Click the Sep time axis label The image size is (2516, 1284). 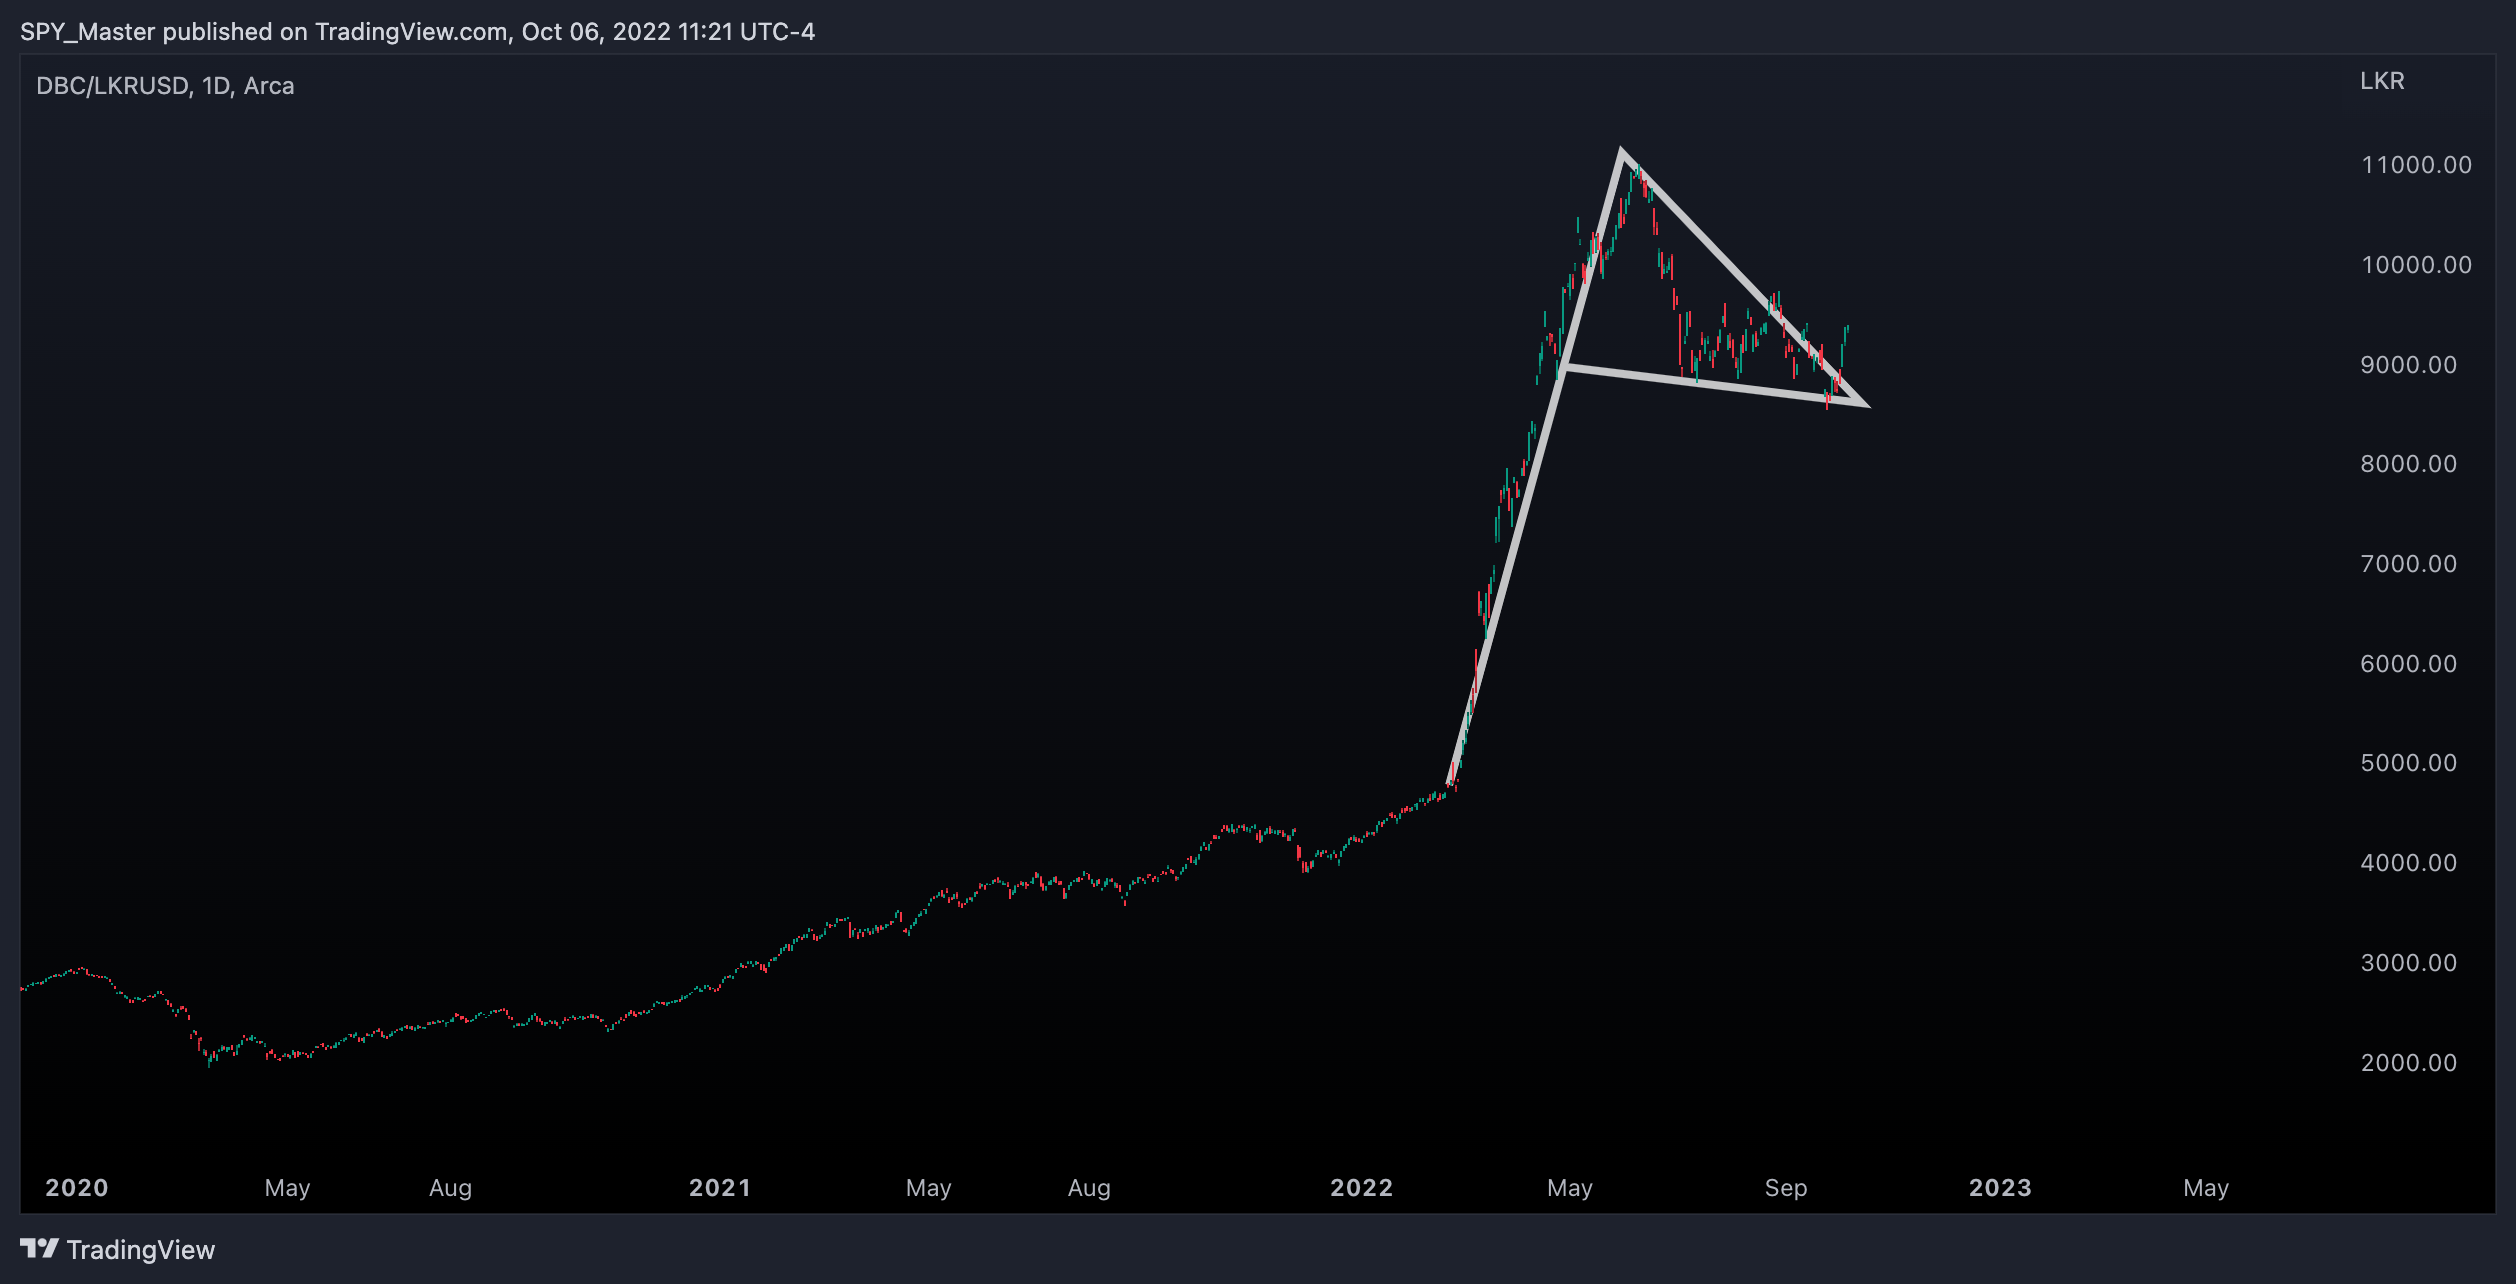click(1786, 1188)
